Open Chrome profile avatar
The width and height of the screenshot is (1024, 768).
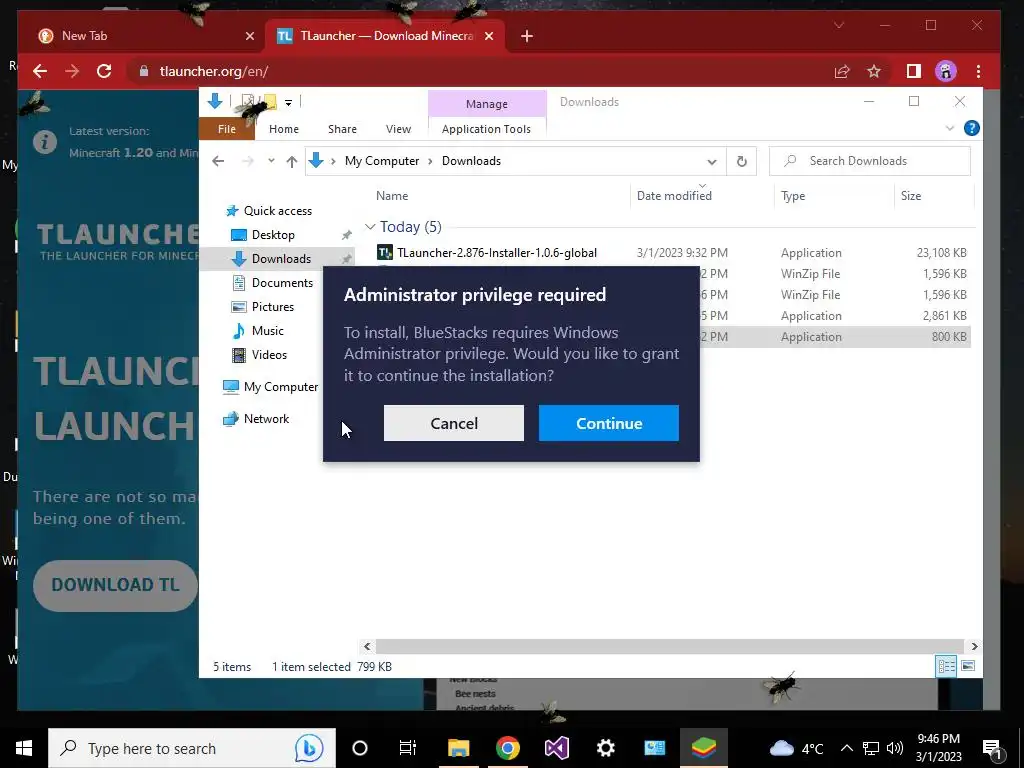click(x=946, y=71)
